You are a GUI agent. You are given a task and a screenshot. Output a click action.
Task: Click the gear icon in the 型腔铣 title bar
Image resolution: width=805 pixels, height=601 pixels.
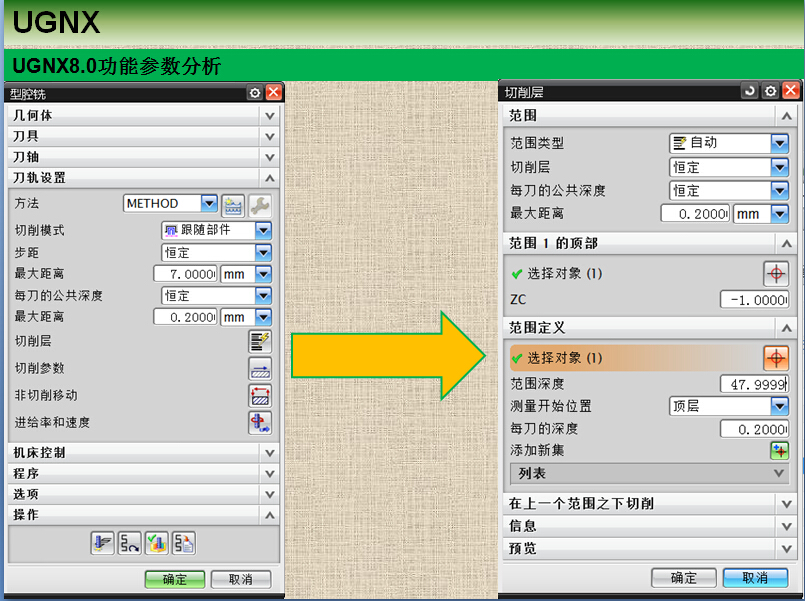point(255,93)
